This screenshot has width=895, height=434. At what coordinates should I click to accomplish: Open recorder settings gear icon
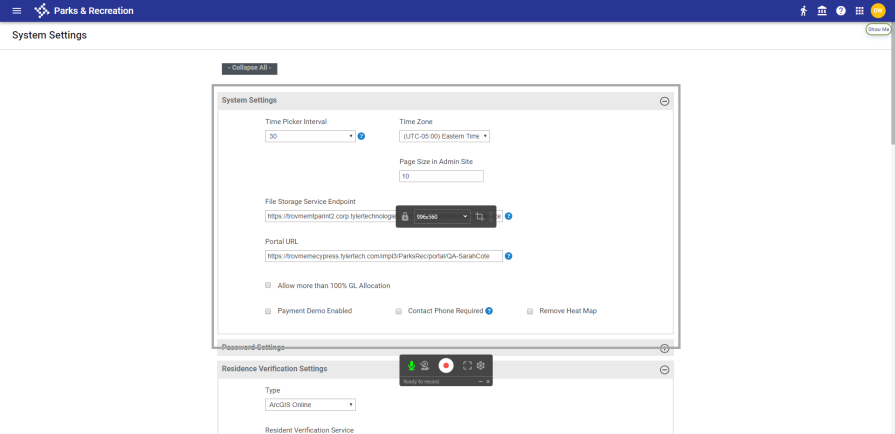click(x=481, y=366)
